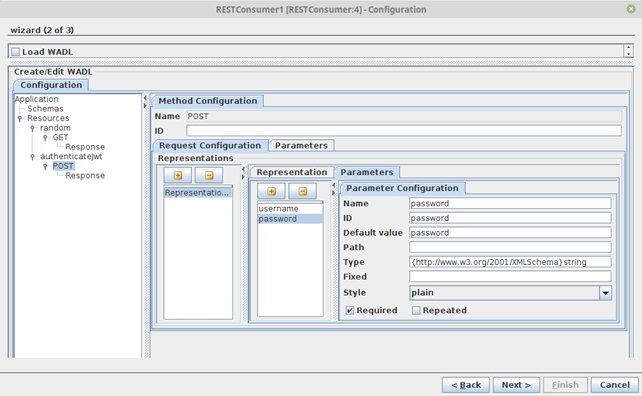Collapse the authenticateJwt tree node
This screenshot has height=396, width=642.
pos(32,156)
